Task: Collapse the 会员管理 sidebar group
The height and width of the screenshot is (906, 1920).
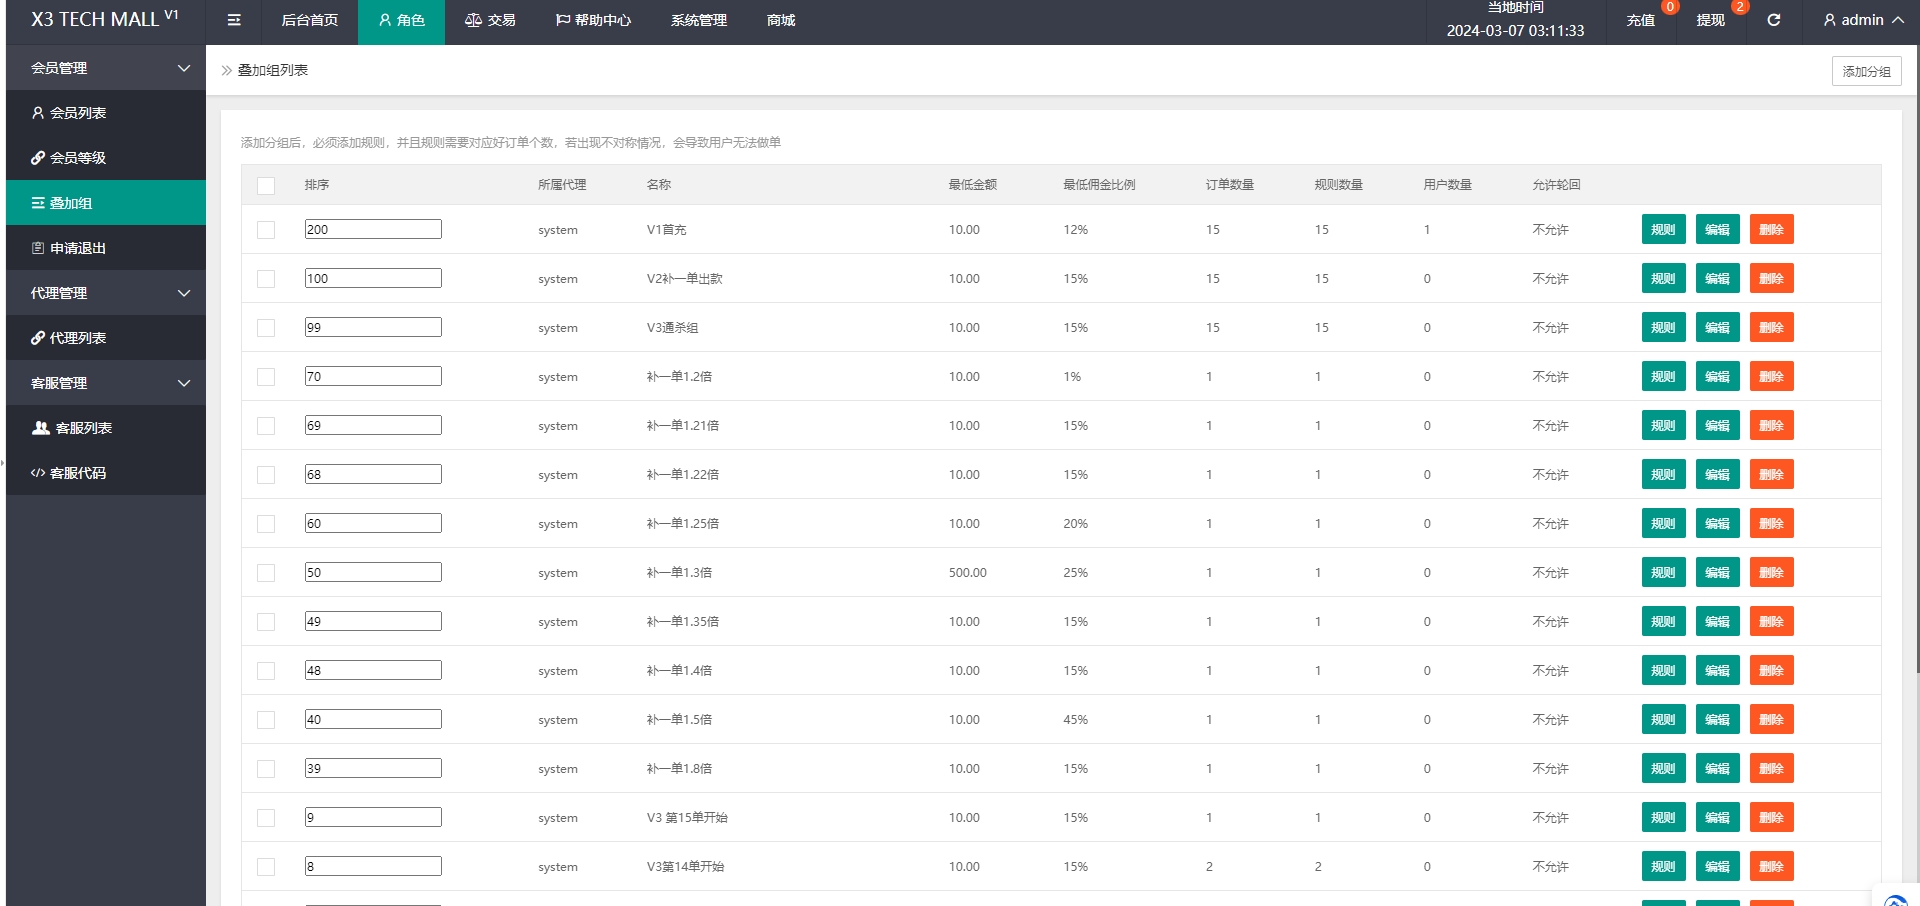Action: (x=106, y=68)
